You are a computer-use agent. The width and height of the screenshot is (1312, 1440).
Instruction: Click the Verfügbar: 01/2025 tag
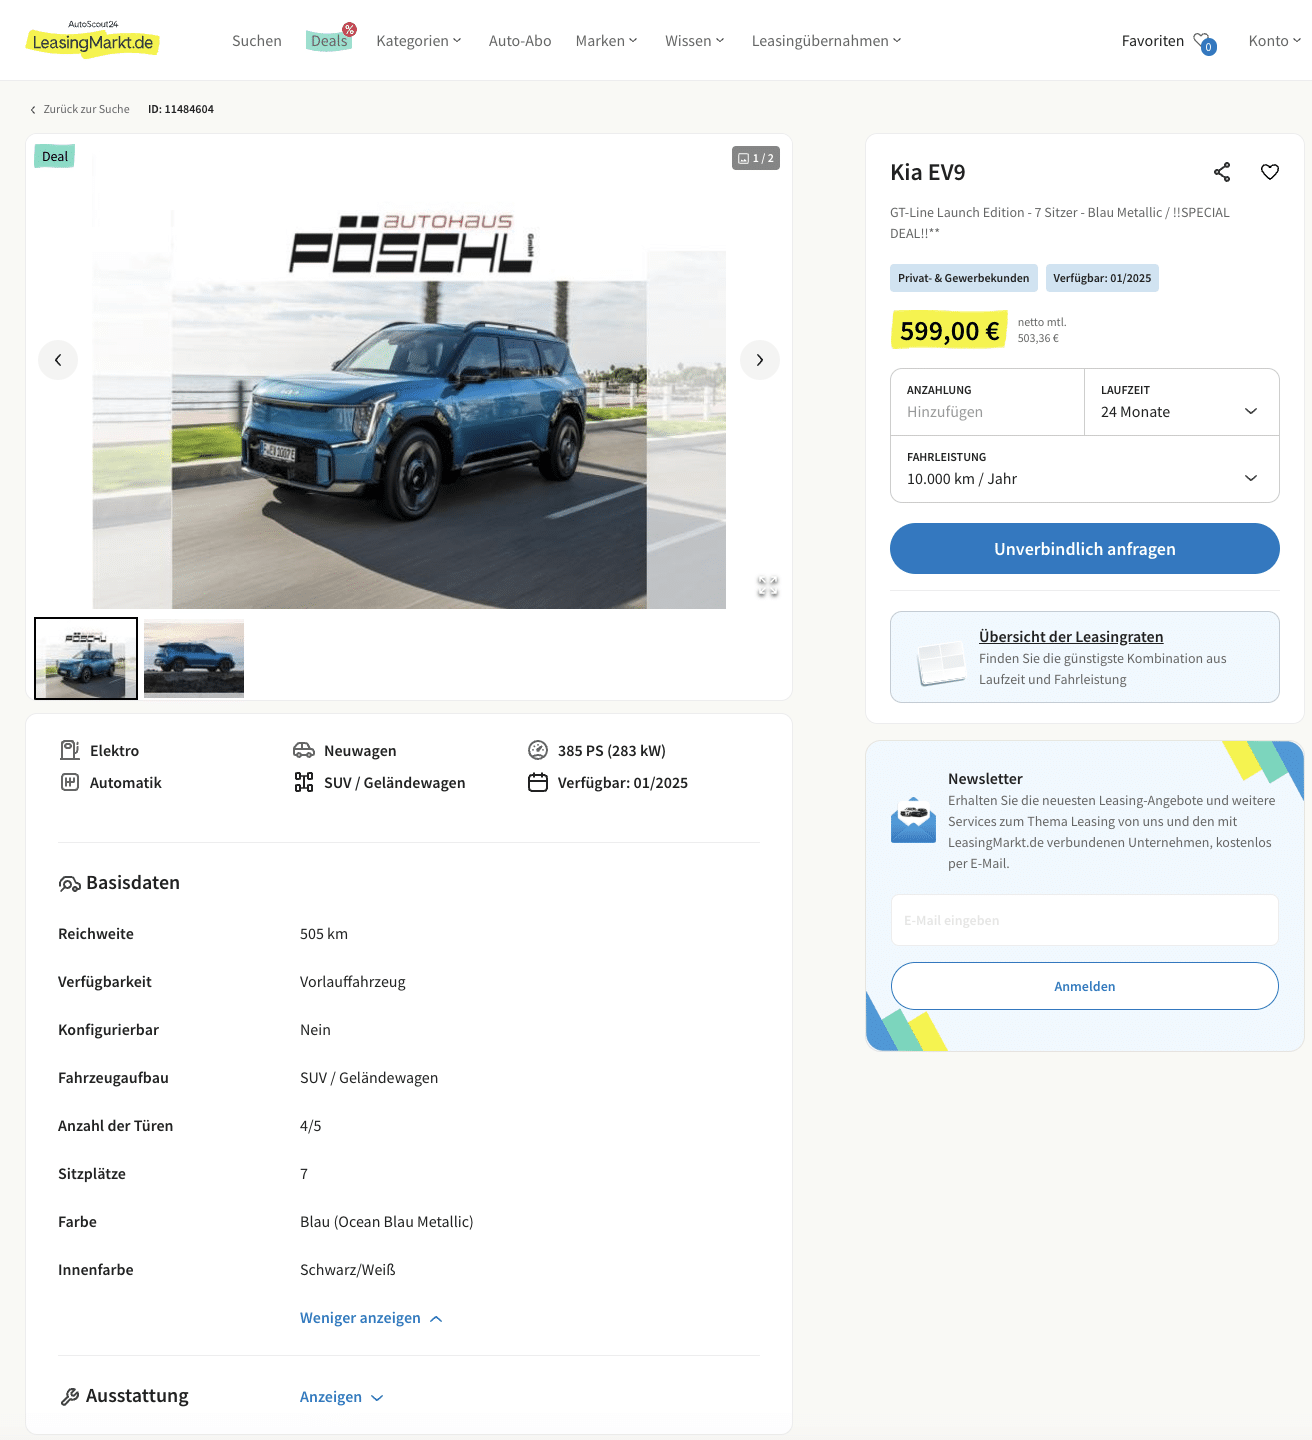click(1102, 278)
